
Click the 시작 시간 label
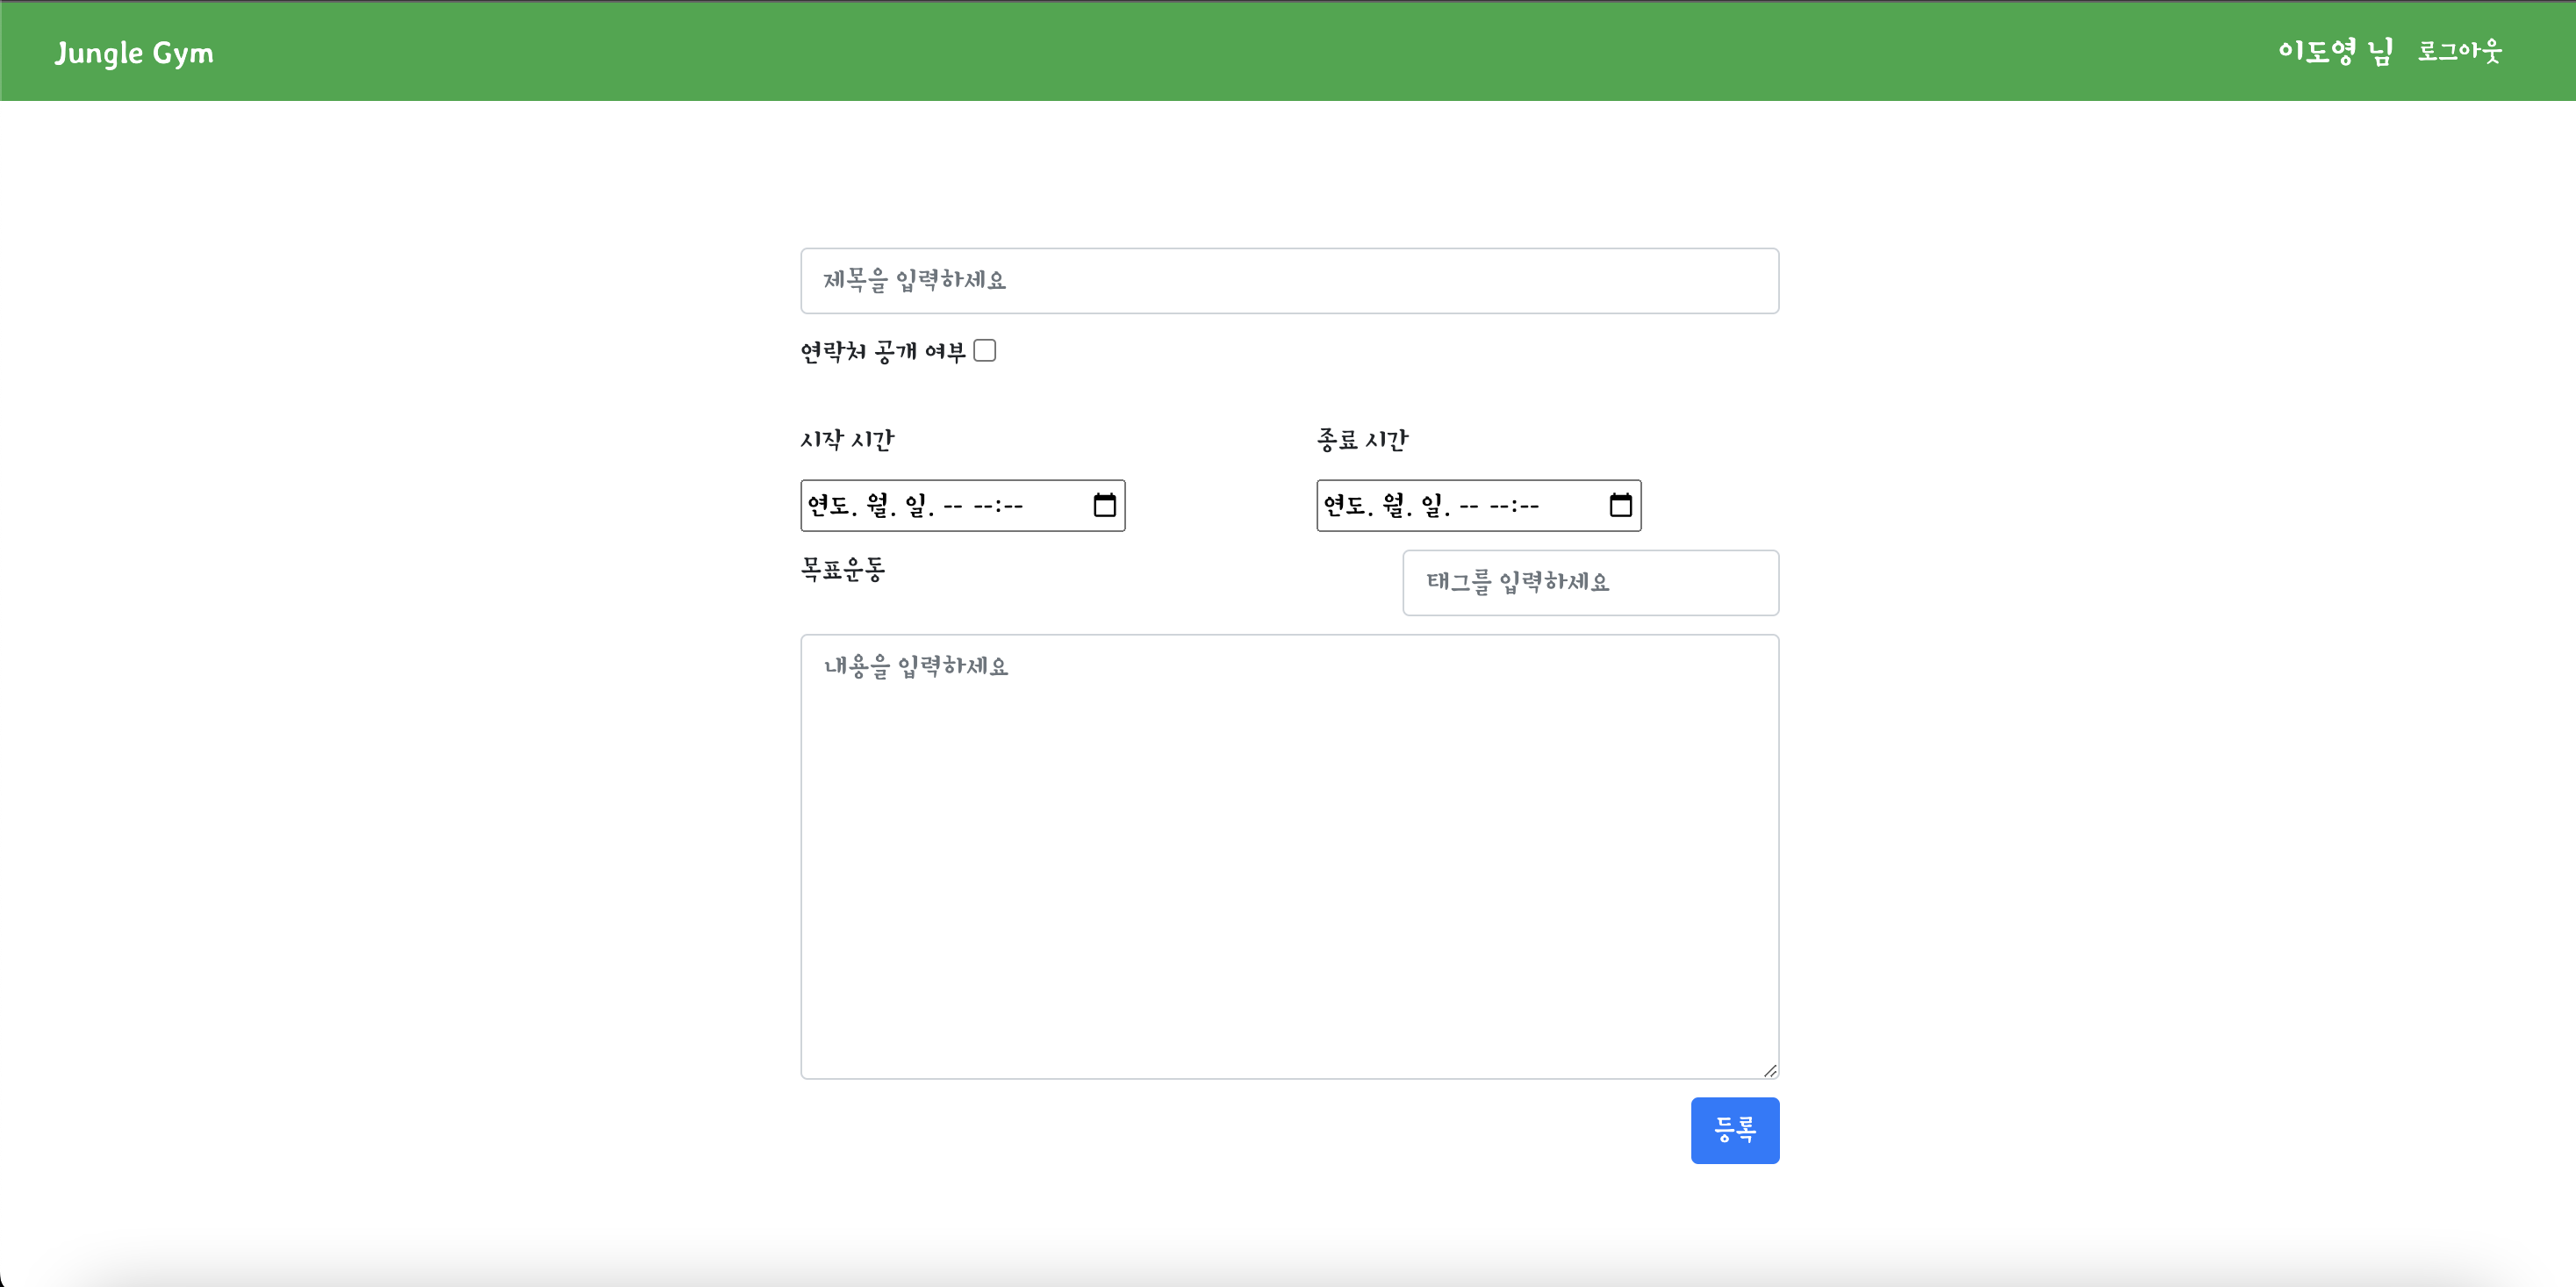[x=847, y=440]
